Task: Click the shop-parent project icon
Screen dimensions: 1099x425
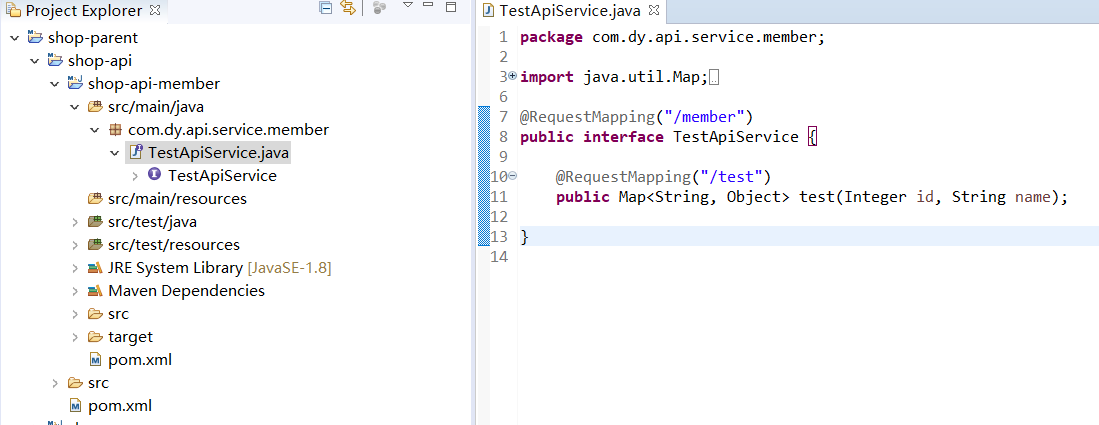Action: pos(35,37)
